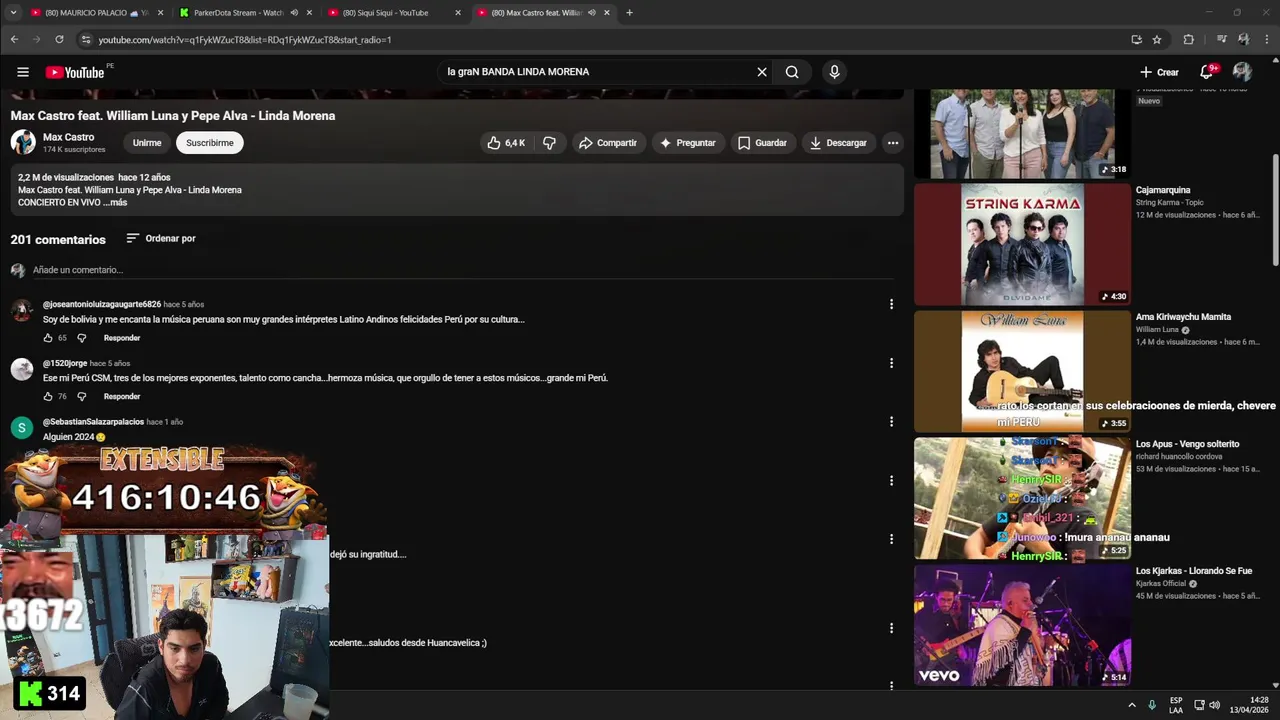Open Max Castro channel avatar

[23, 142]
